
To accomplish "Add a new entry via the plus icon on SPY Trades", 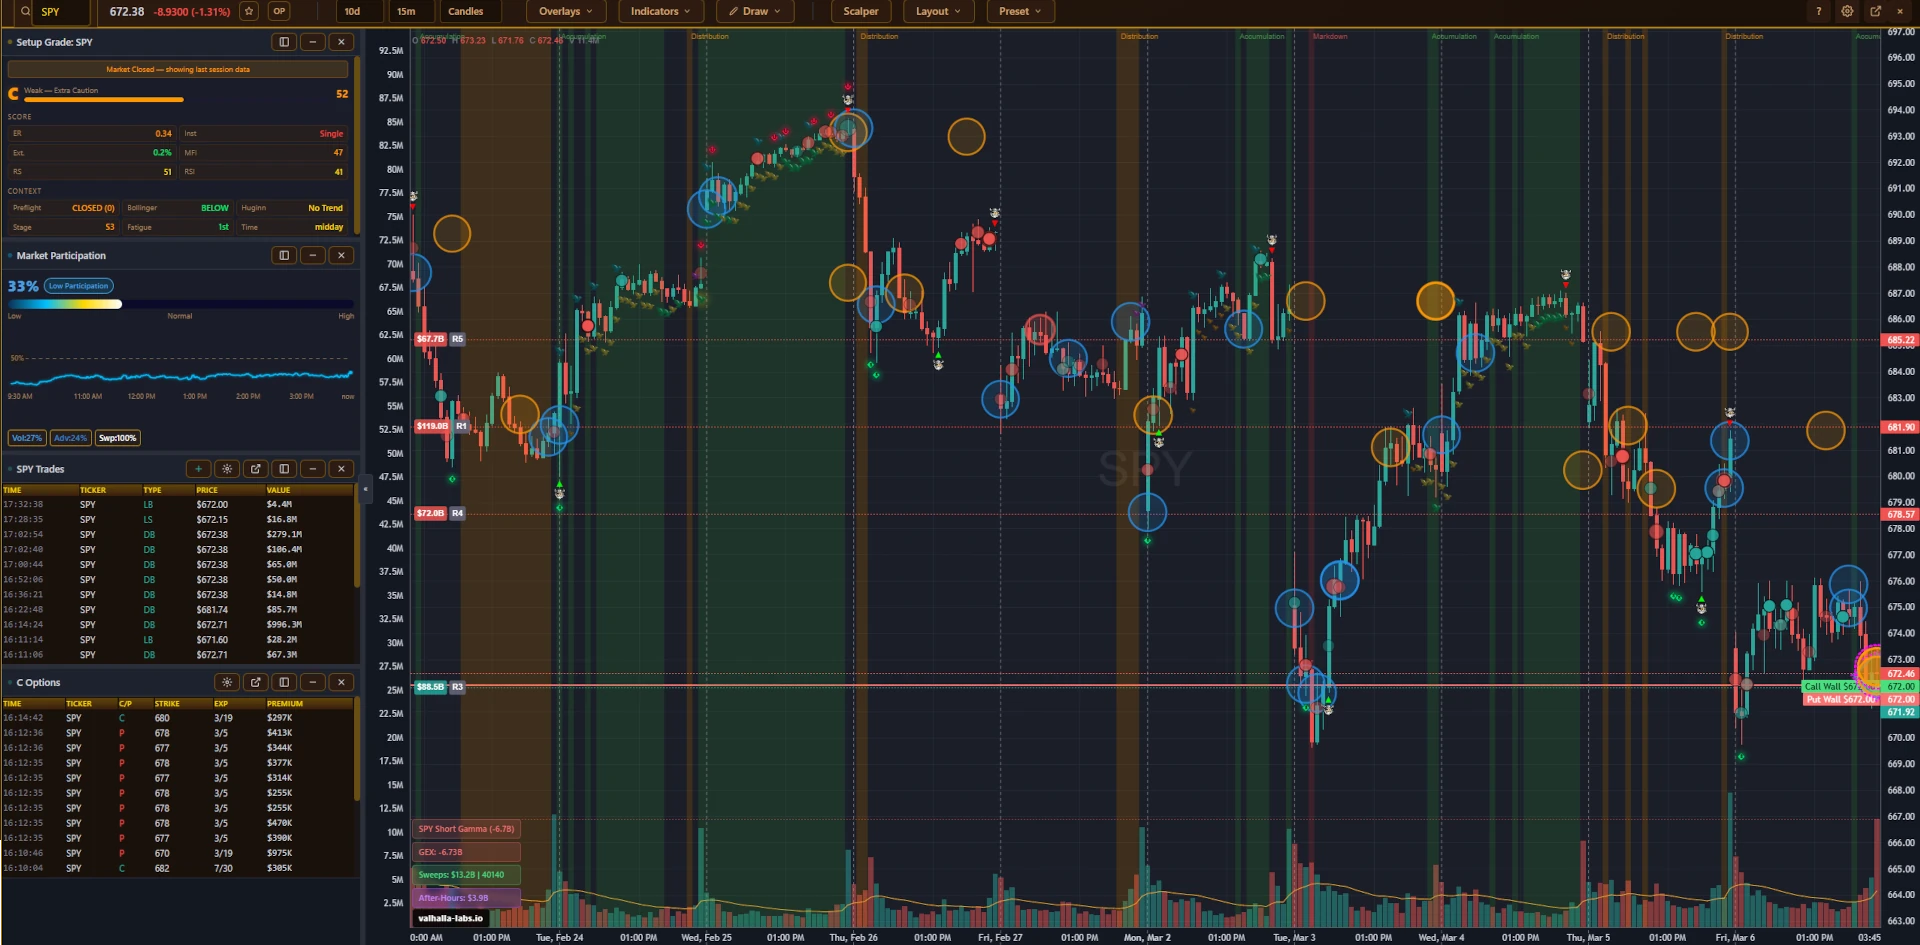I will click(x=198, y=469).
